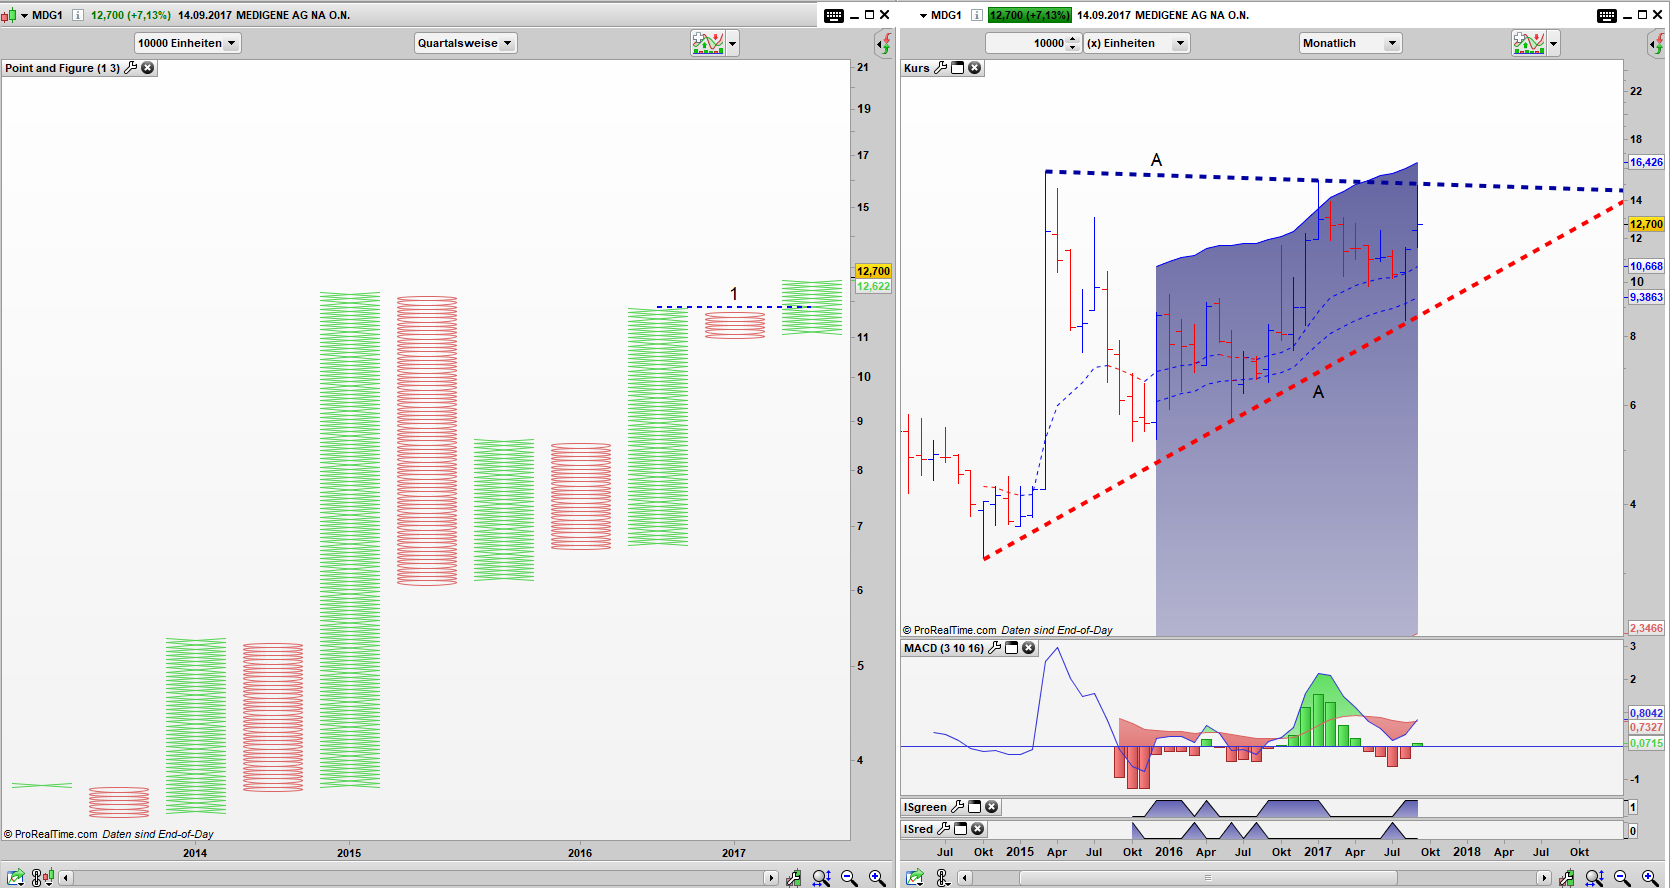Open MDG1 ticker menu arrow on right

[923, 15]
